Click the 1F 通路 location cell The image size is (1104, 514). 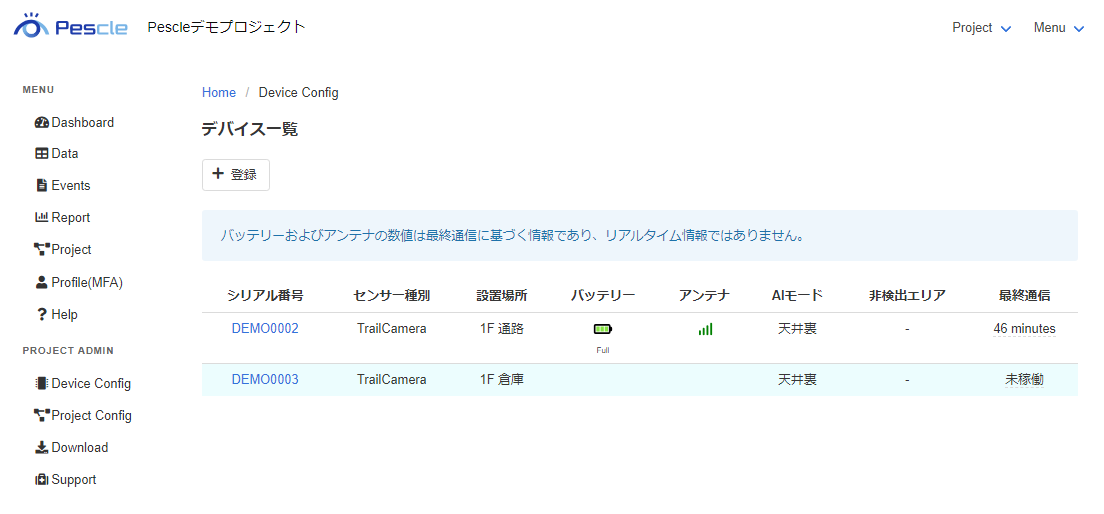click(x=501, y=328)
